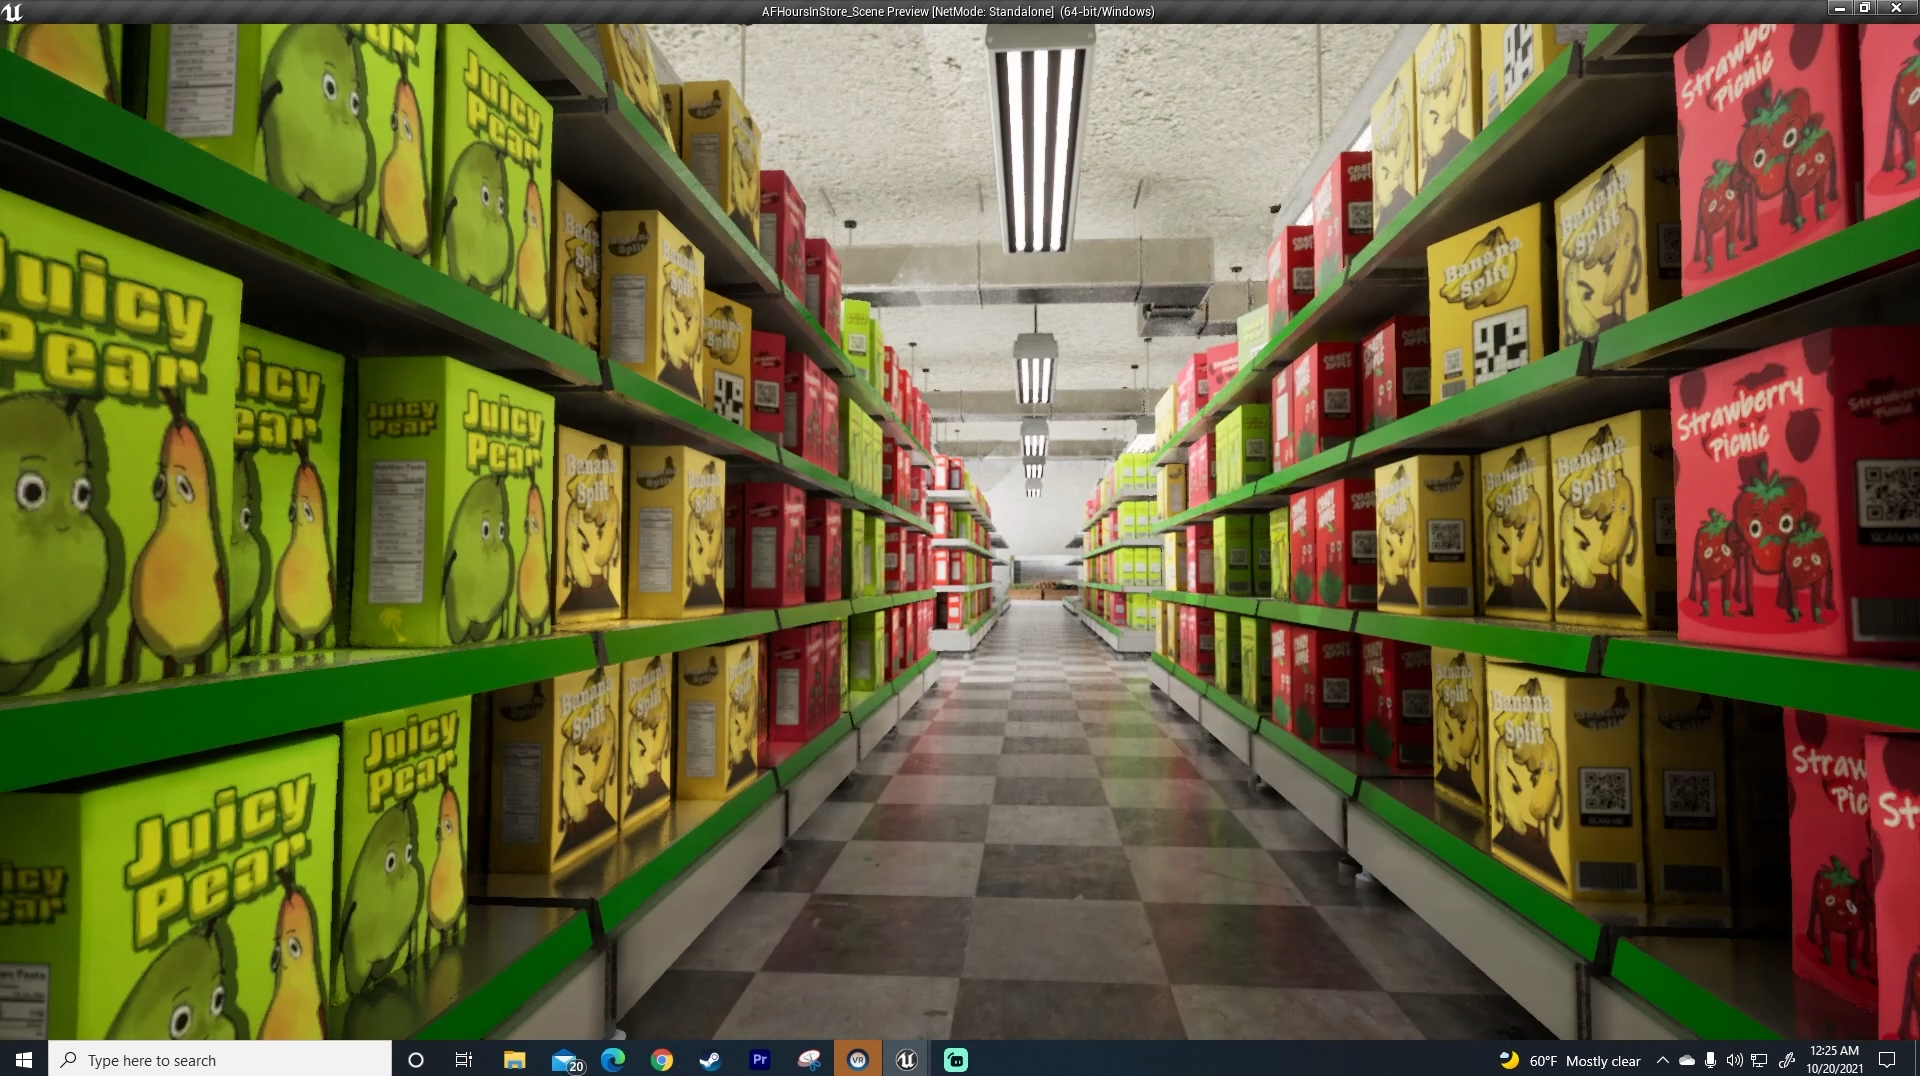Open File Explorer from the taskbar
Viewport: 1920px width, 1076px height.
514,1060
